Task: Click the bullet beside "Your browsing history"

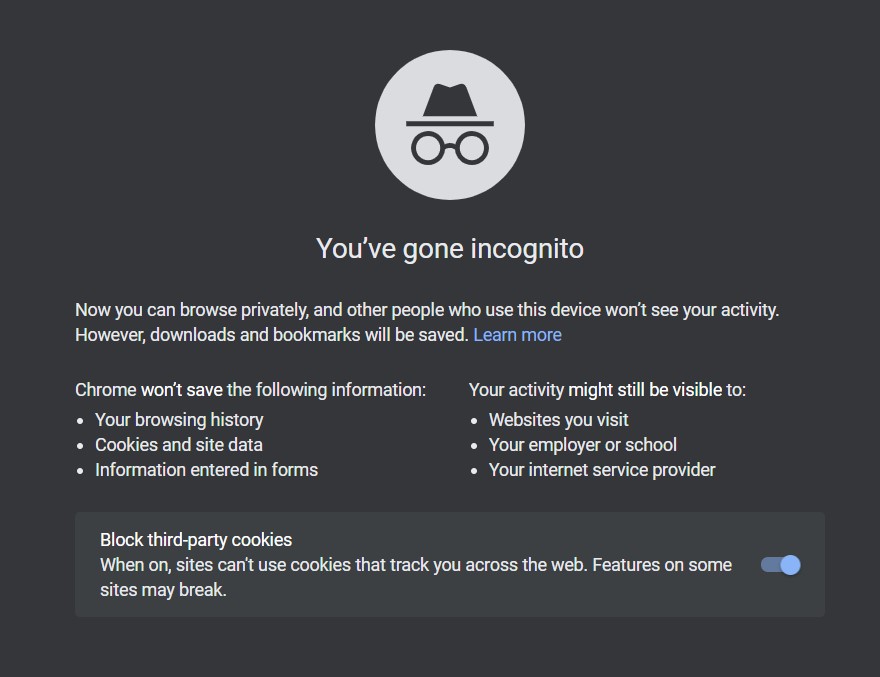Action: 81,421
